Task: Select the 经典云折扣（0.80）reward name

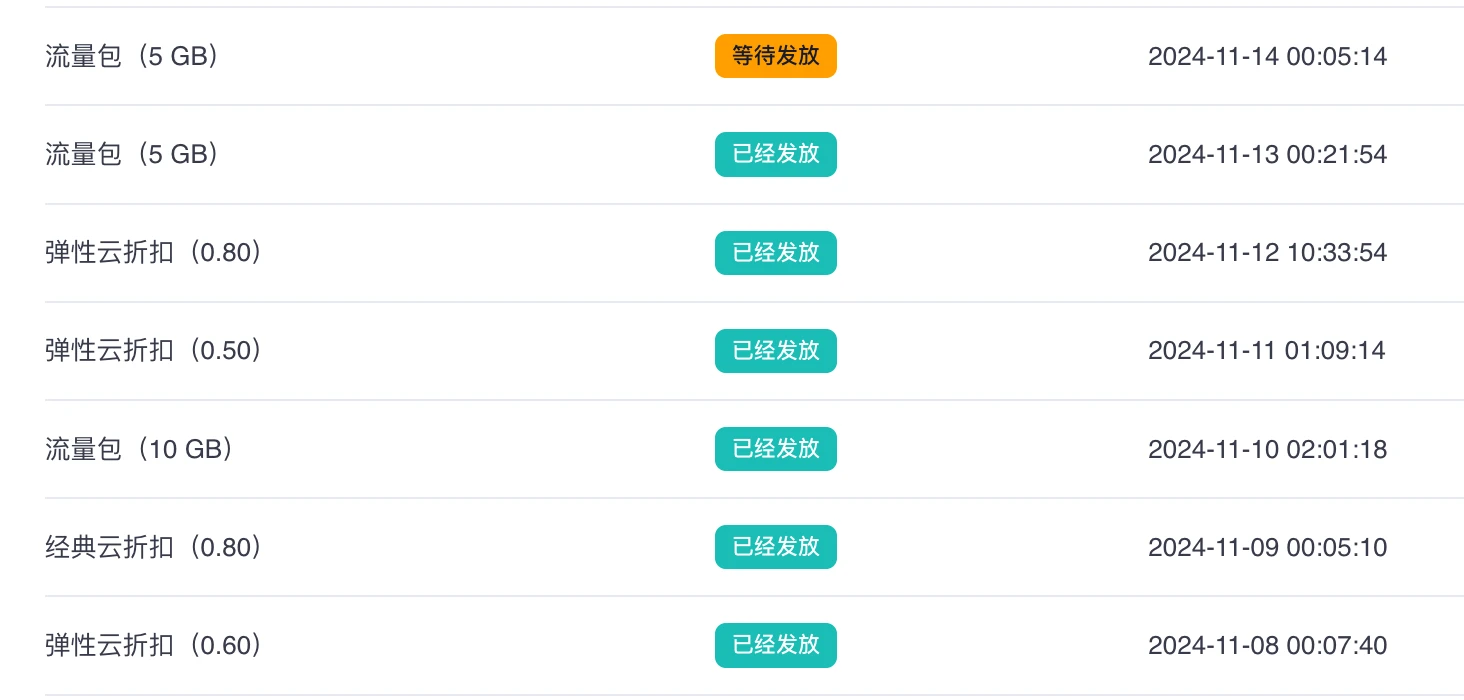Action: pos(154,547)
